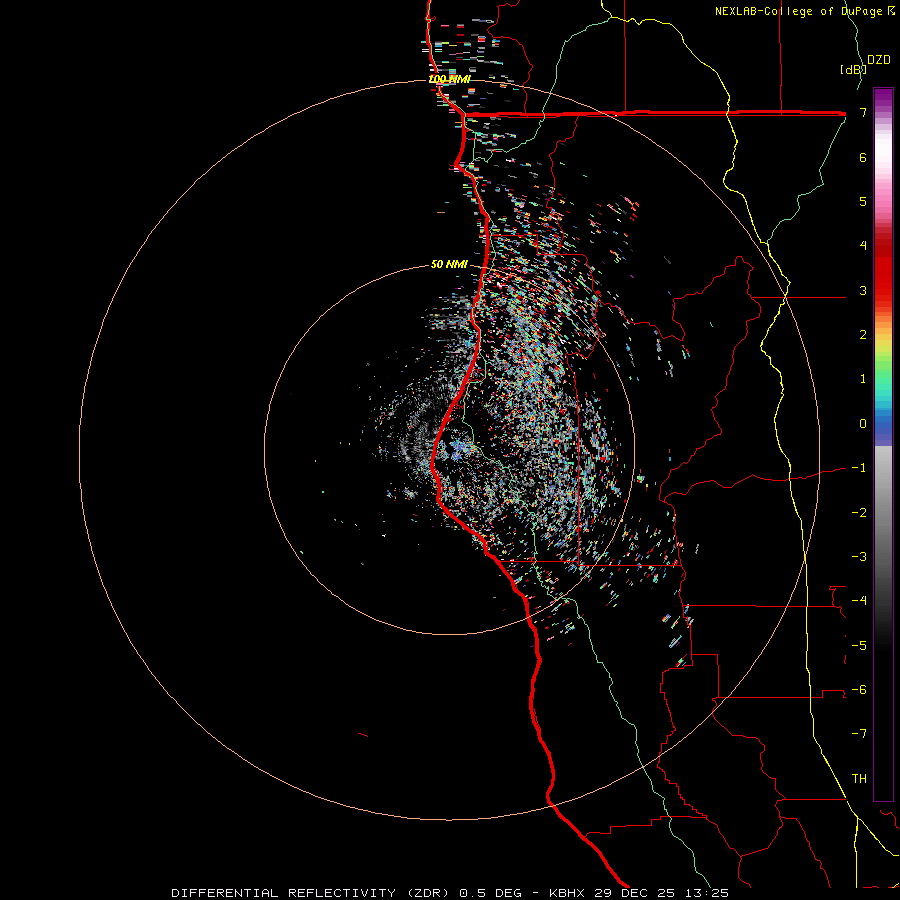
Task: Click the 2 dB value on color scale
Action: (x=863, y=334)
